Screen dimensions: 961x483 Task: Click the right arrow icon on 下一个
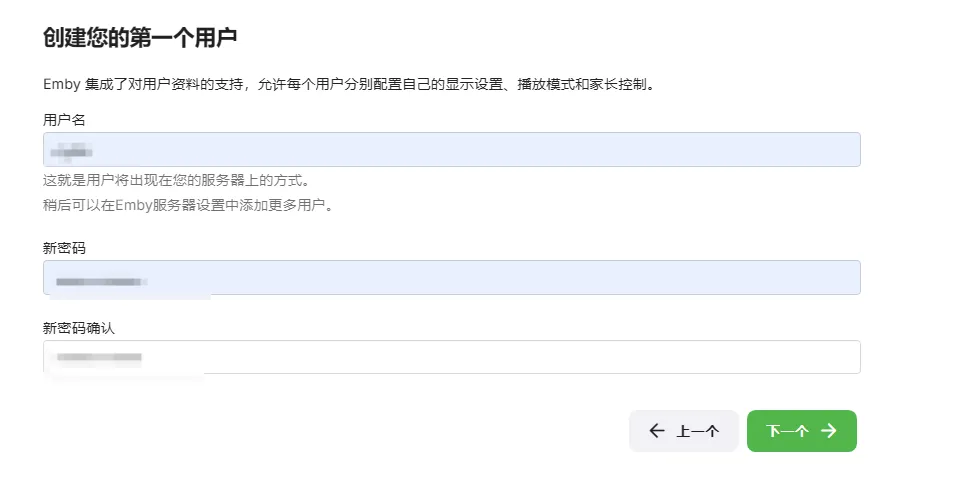(828, 431)
